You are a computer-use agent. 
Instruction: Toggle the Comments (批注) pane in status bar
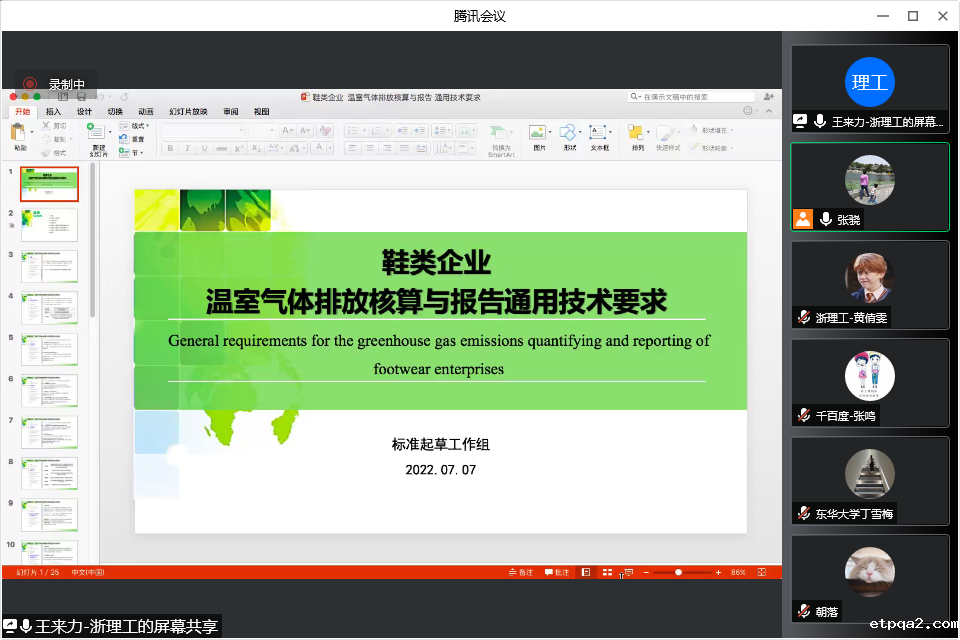point(557,572)
